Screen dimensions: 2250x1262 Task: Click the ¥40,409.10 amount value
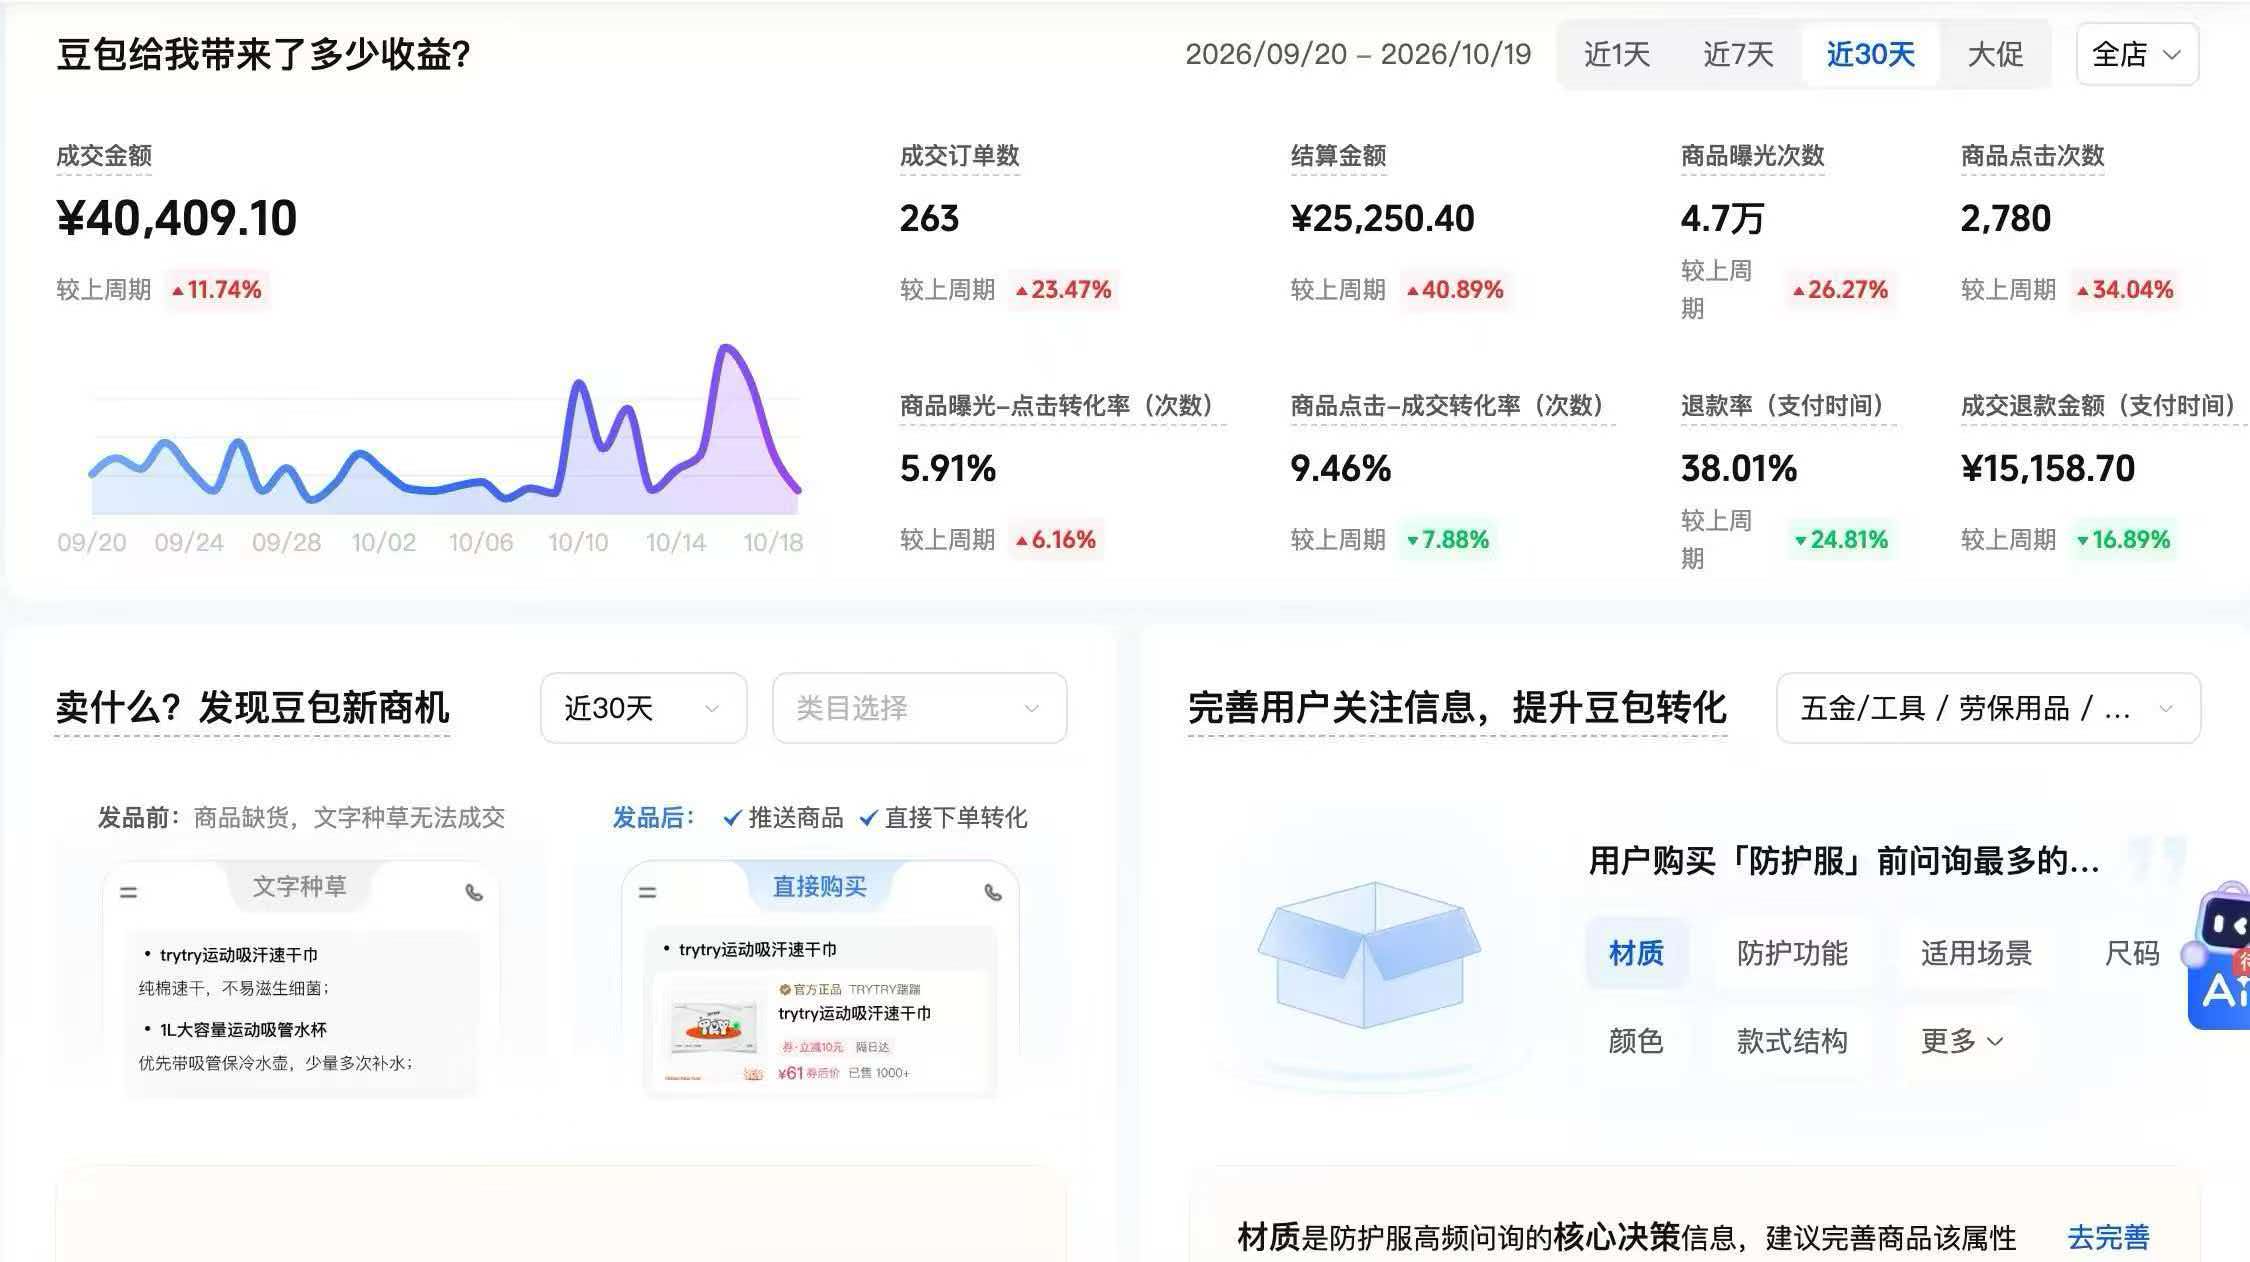coord(177,218)
